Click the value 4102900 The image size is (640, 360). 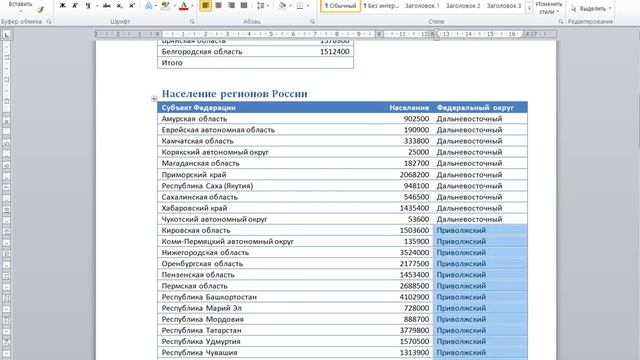(x=414, y=297)
